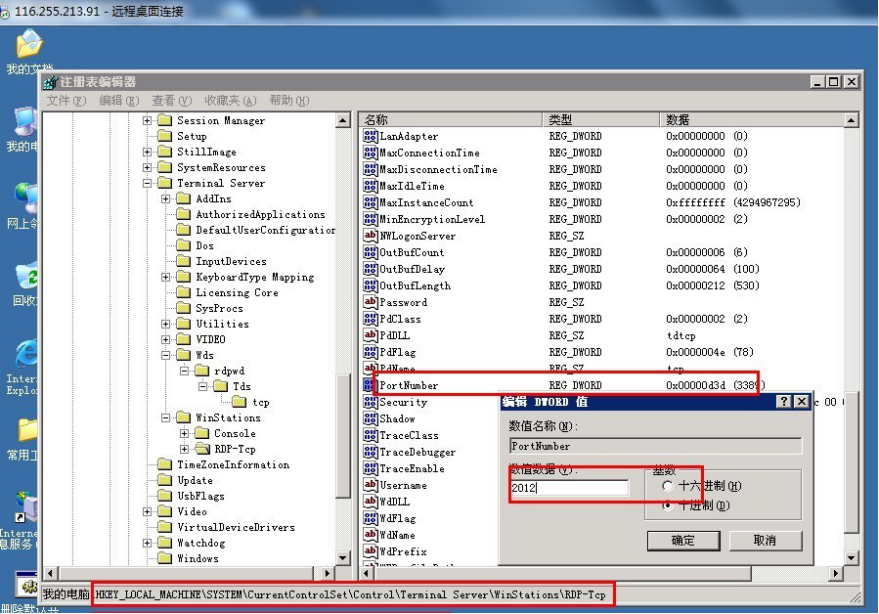
Task: Click the value data input field
Action: tap(569, 488)
